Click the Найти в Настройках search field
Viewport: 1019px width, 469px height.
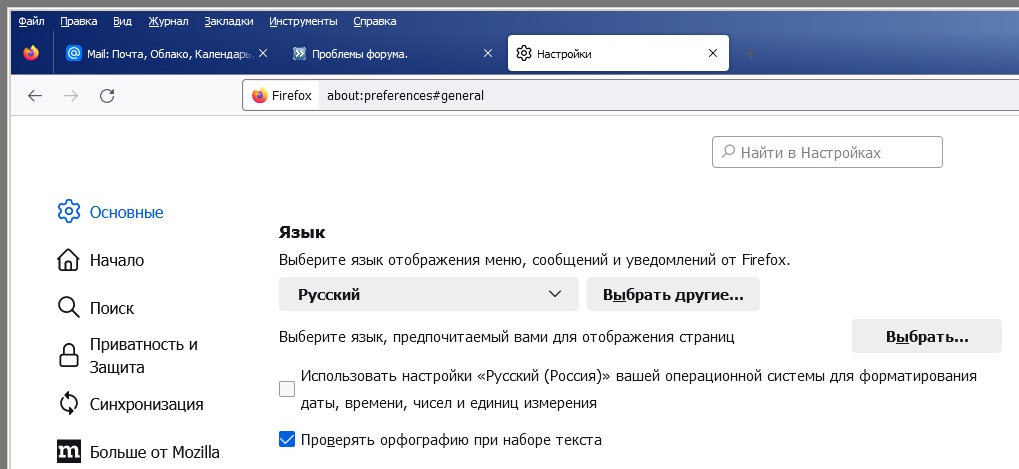pyautogui.click(x=827, y=152)
